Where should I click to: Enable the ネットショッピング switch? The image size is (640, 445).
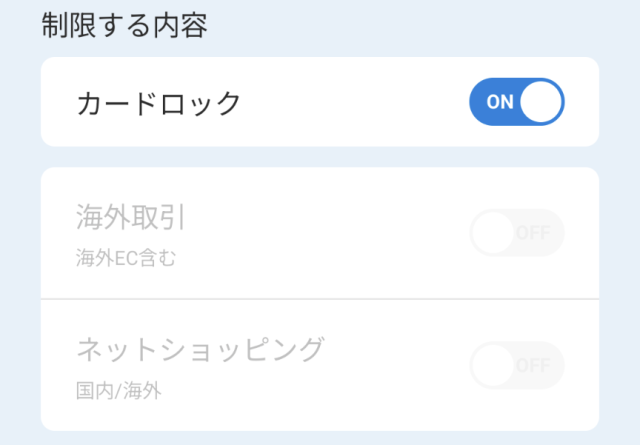[x=517, y=366]
